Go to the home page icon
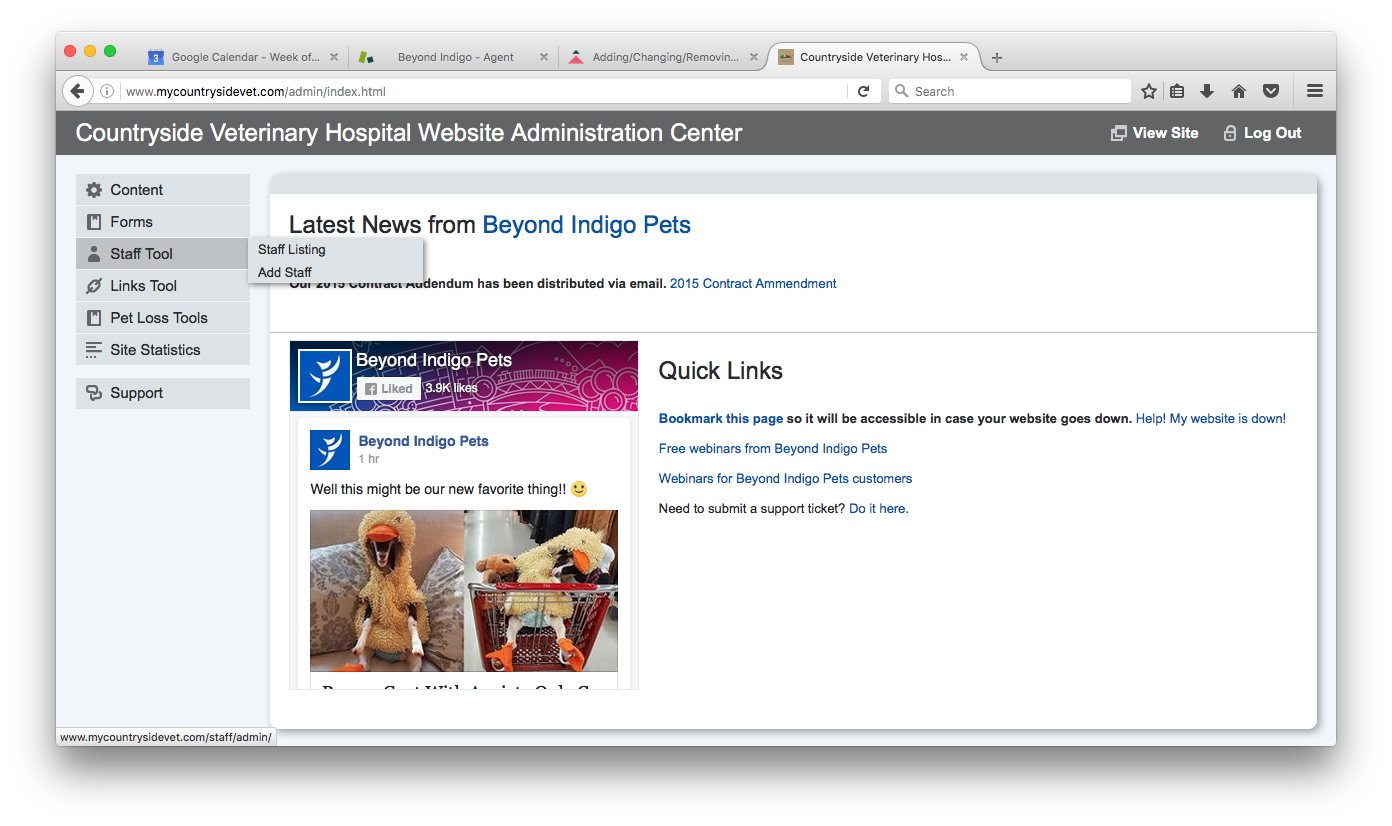1392x826 pixels. coord(1239,91)
